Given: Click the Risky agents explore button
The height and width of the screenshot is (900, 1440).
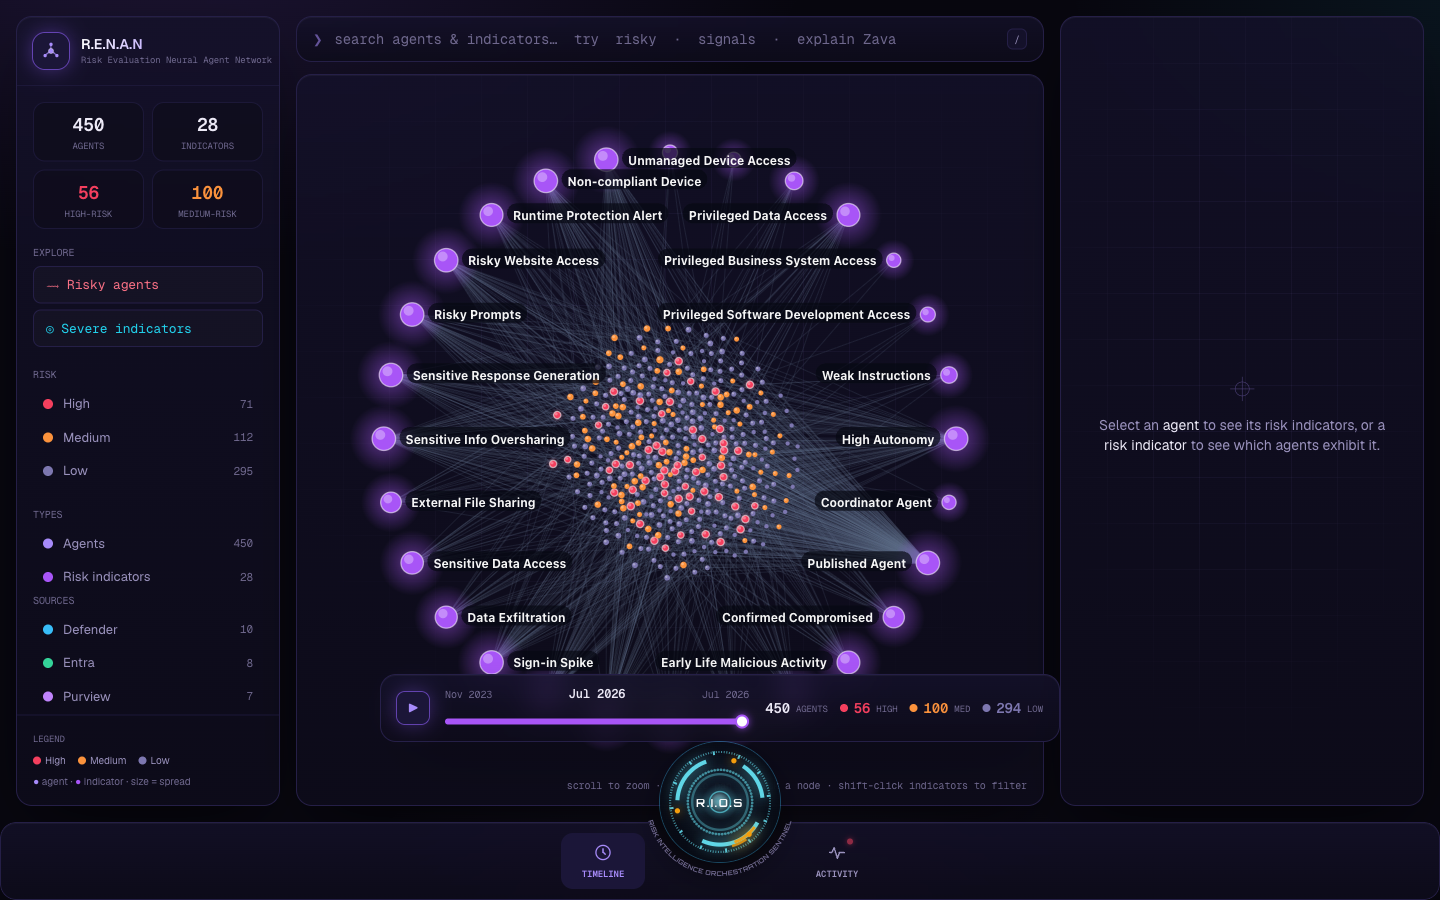Looking at the screenshot, I should (148, 285).
